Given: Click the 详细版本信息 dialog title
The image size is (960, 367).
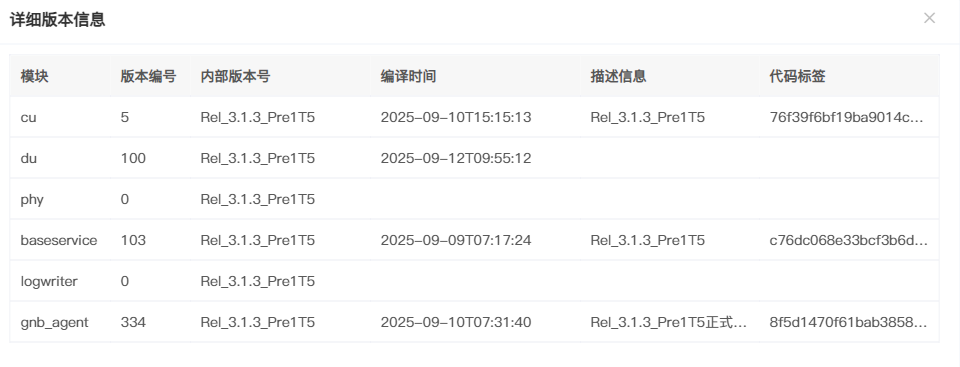Looking at the screenshot, I should pyautogui.click(x=58, y=20).
